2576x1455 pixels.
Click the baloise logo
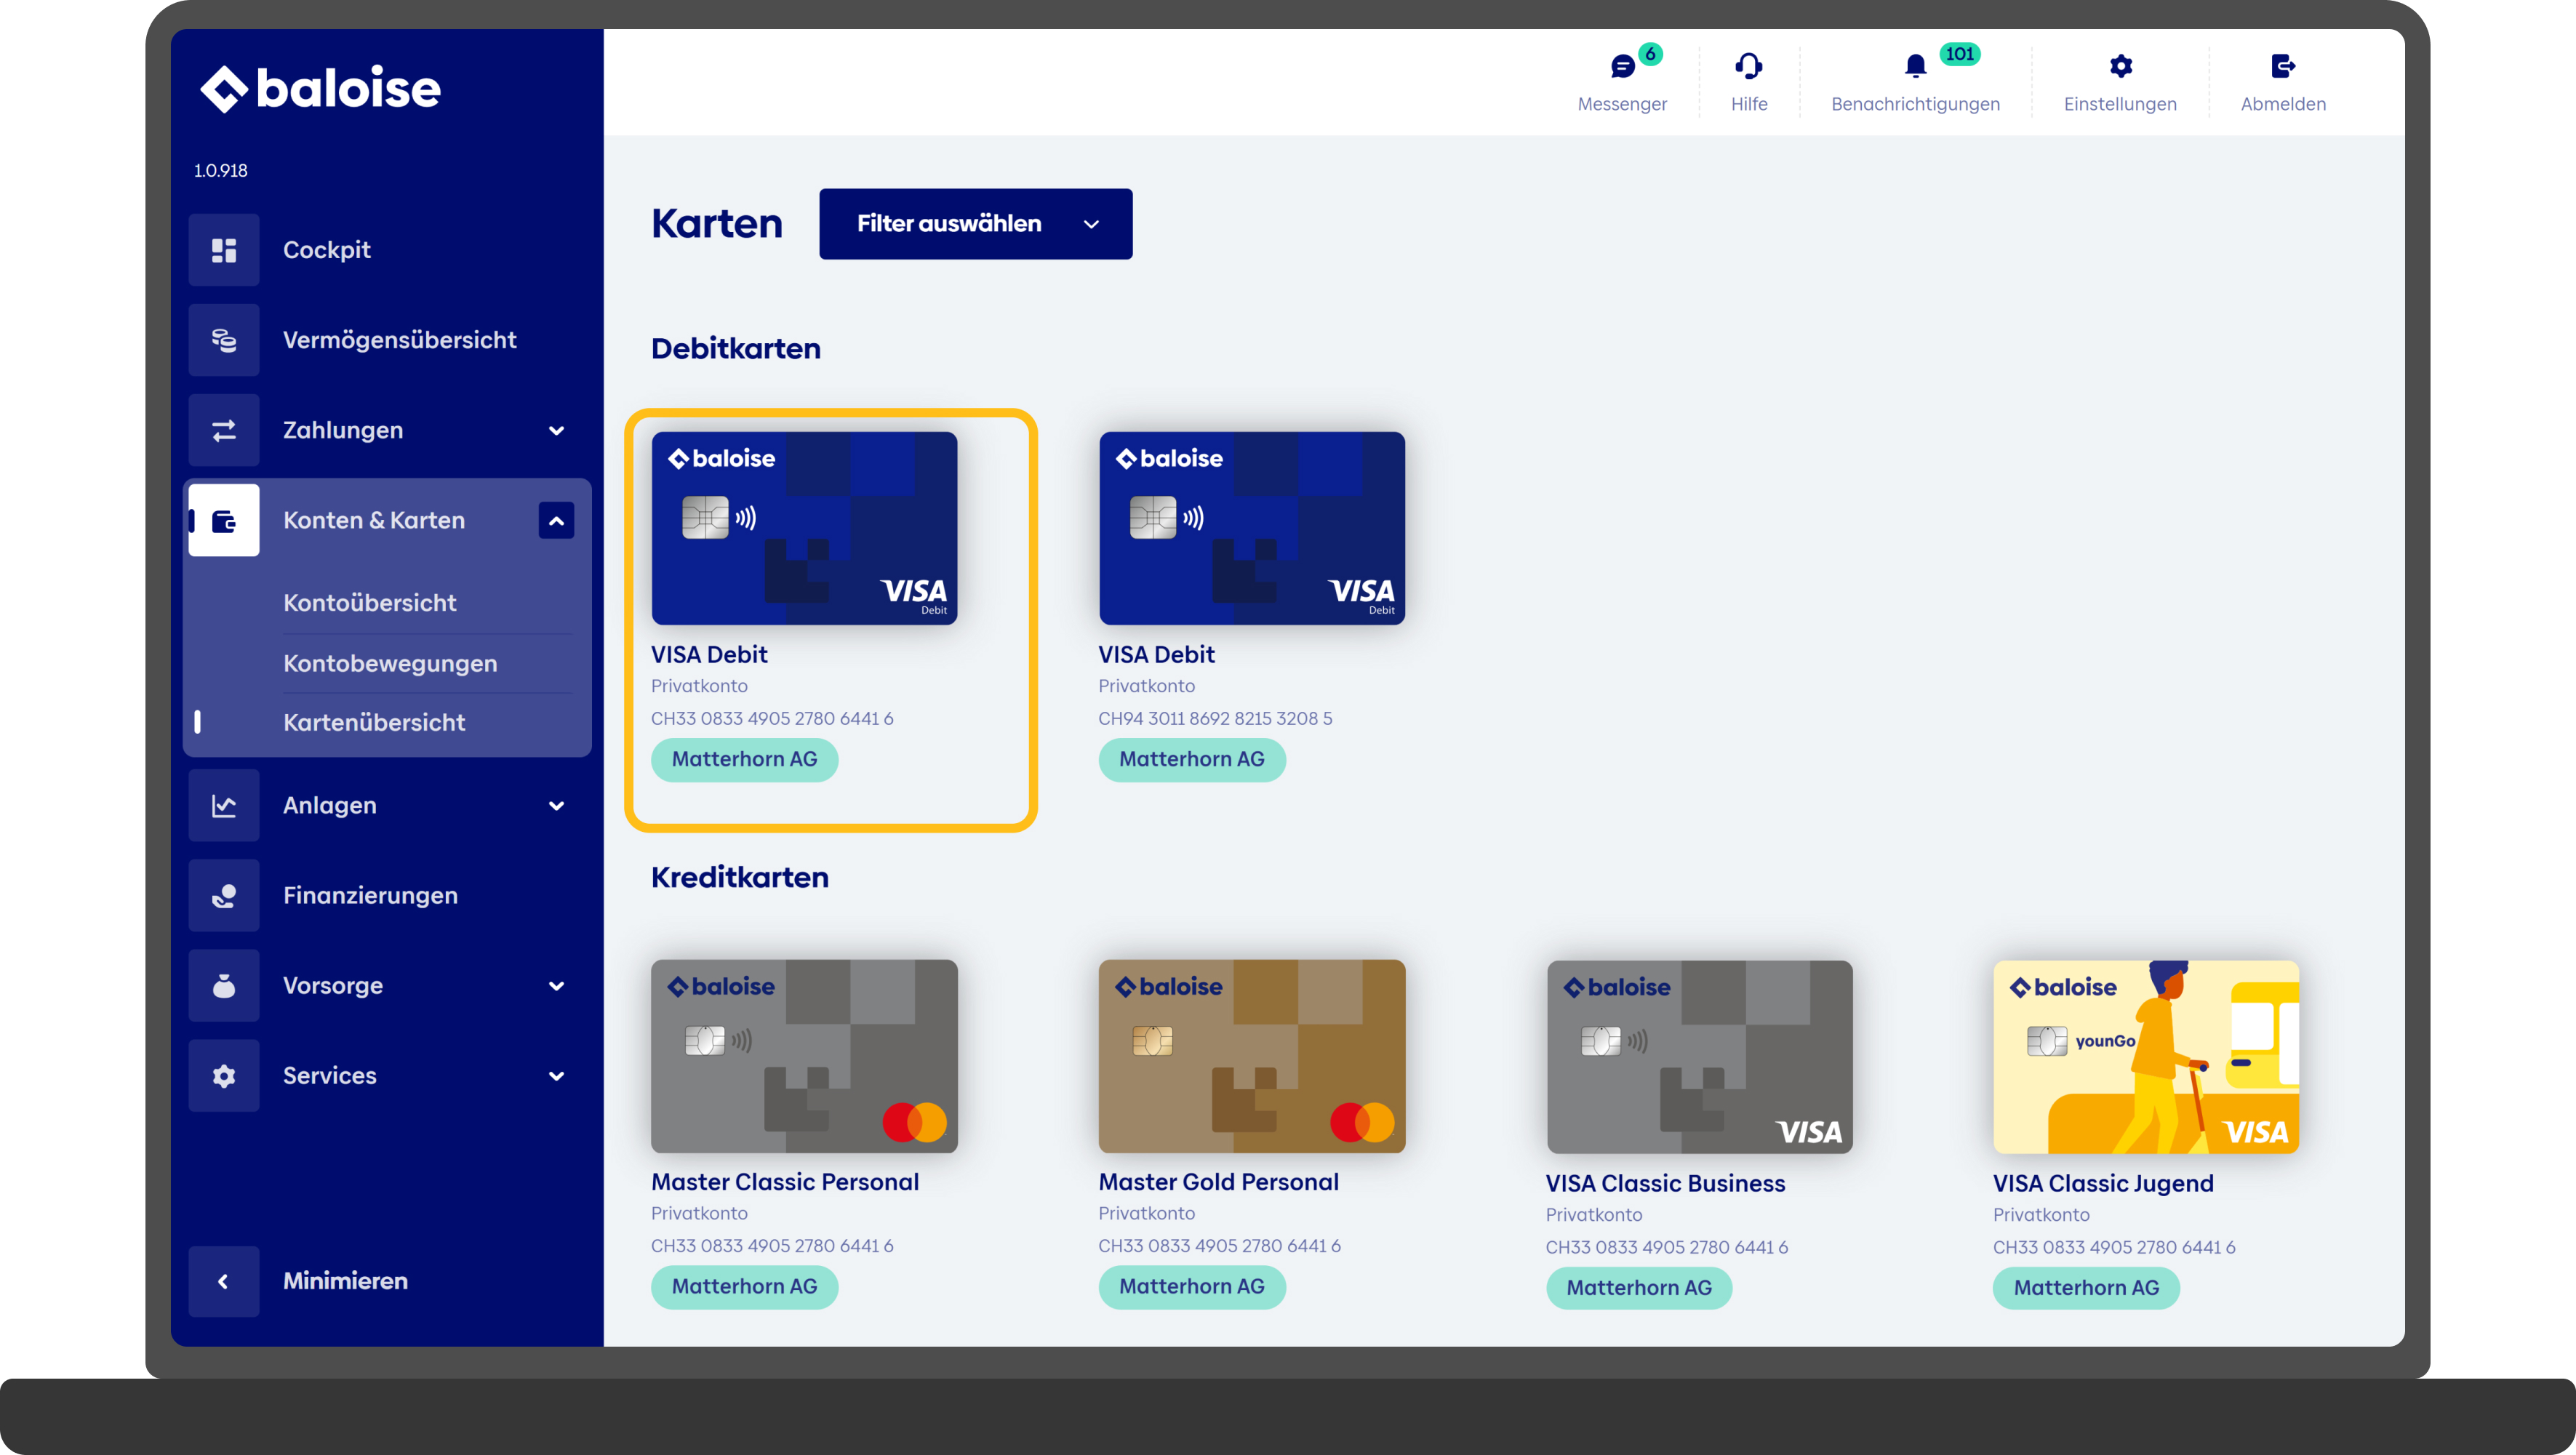(x=320, y=88)
